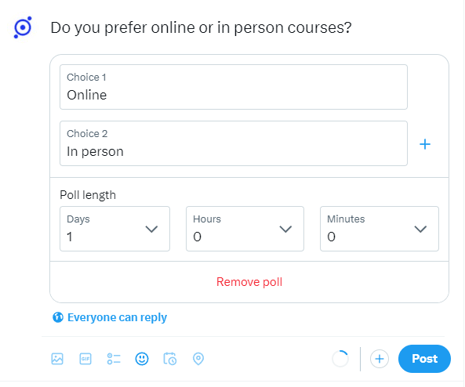Click the post question text area
This screenshot has width=465, height=387.
[x=201, y=28]
